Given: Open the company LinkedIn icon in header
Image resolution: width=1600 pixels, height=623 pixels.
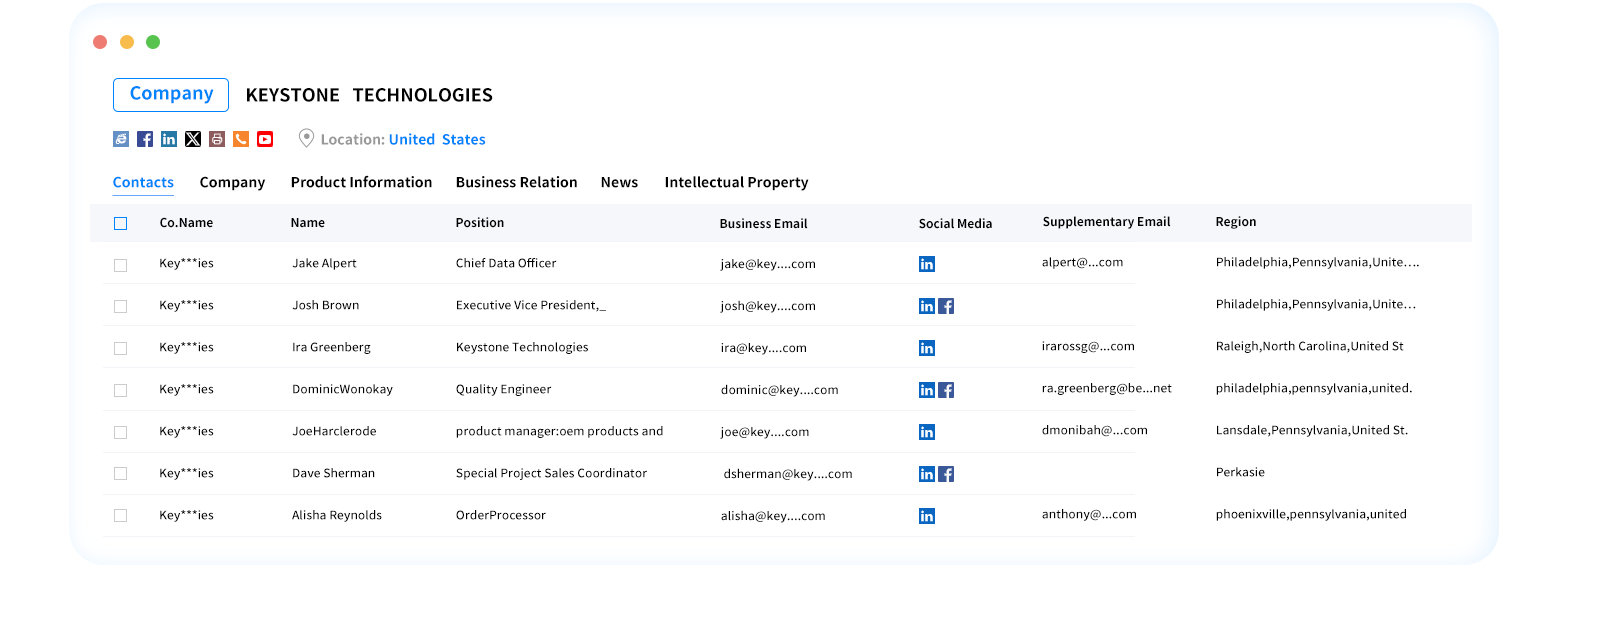Looking at the screenshot, I should click(169, 139).
